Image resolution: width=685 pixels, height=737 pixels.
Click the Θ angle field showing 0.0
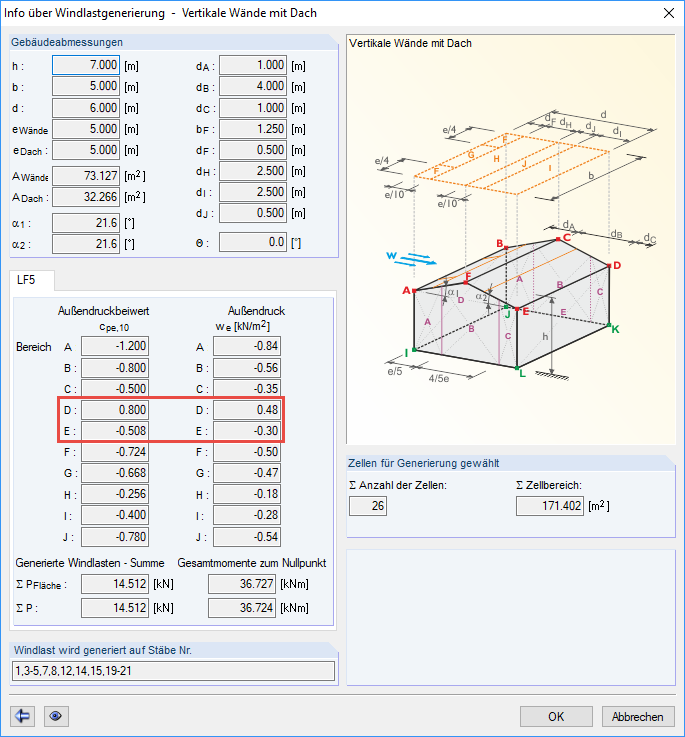[x=253, y=242]
